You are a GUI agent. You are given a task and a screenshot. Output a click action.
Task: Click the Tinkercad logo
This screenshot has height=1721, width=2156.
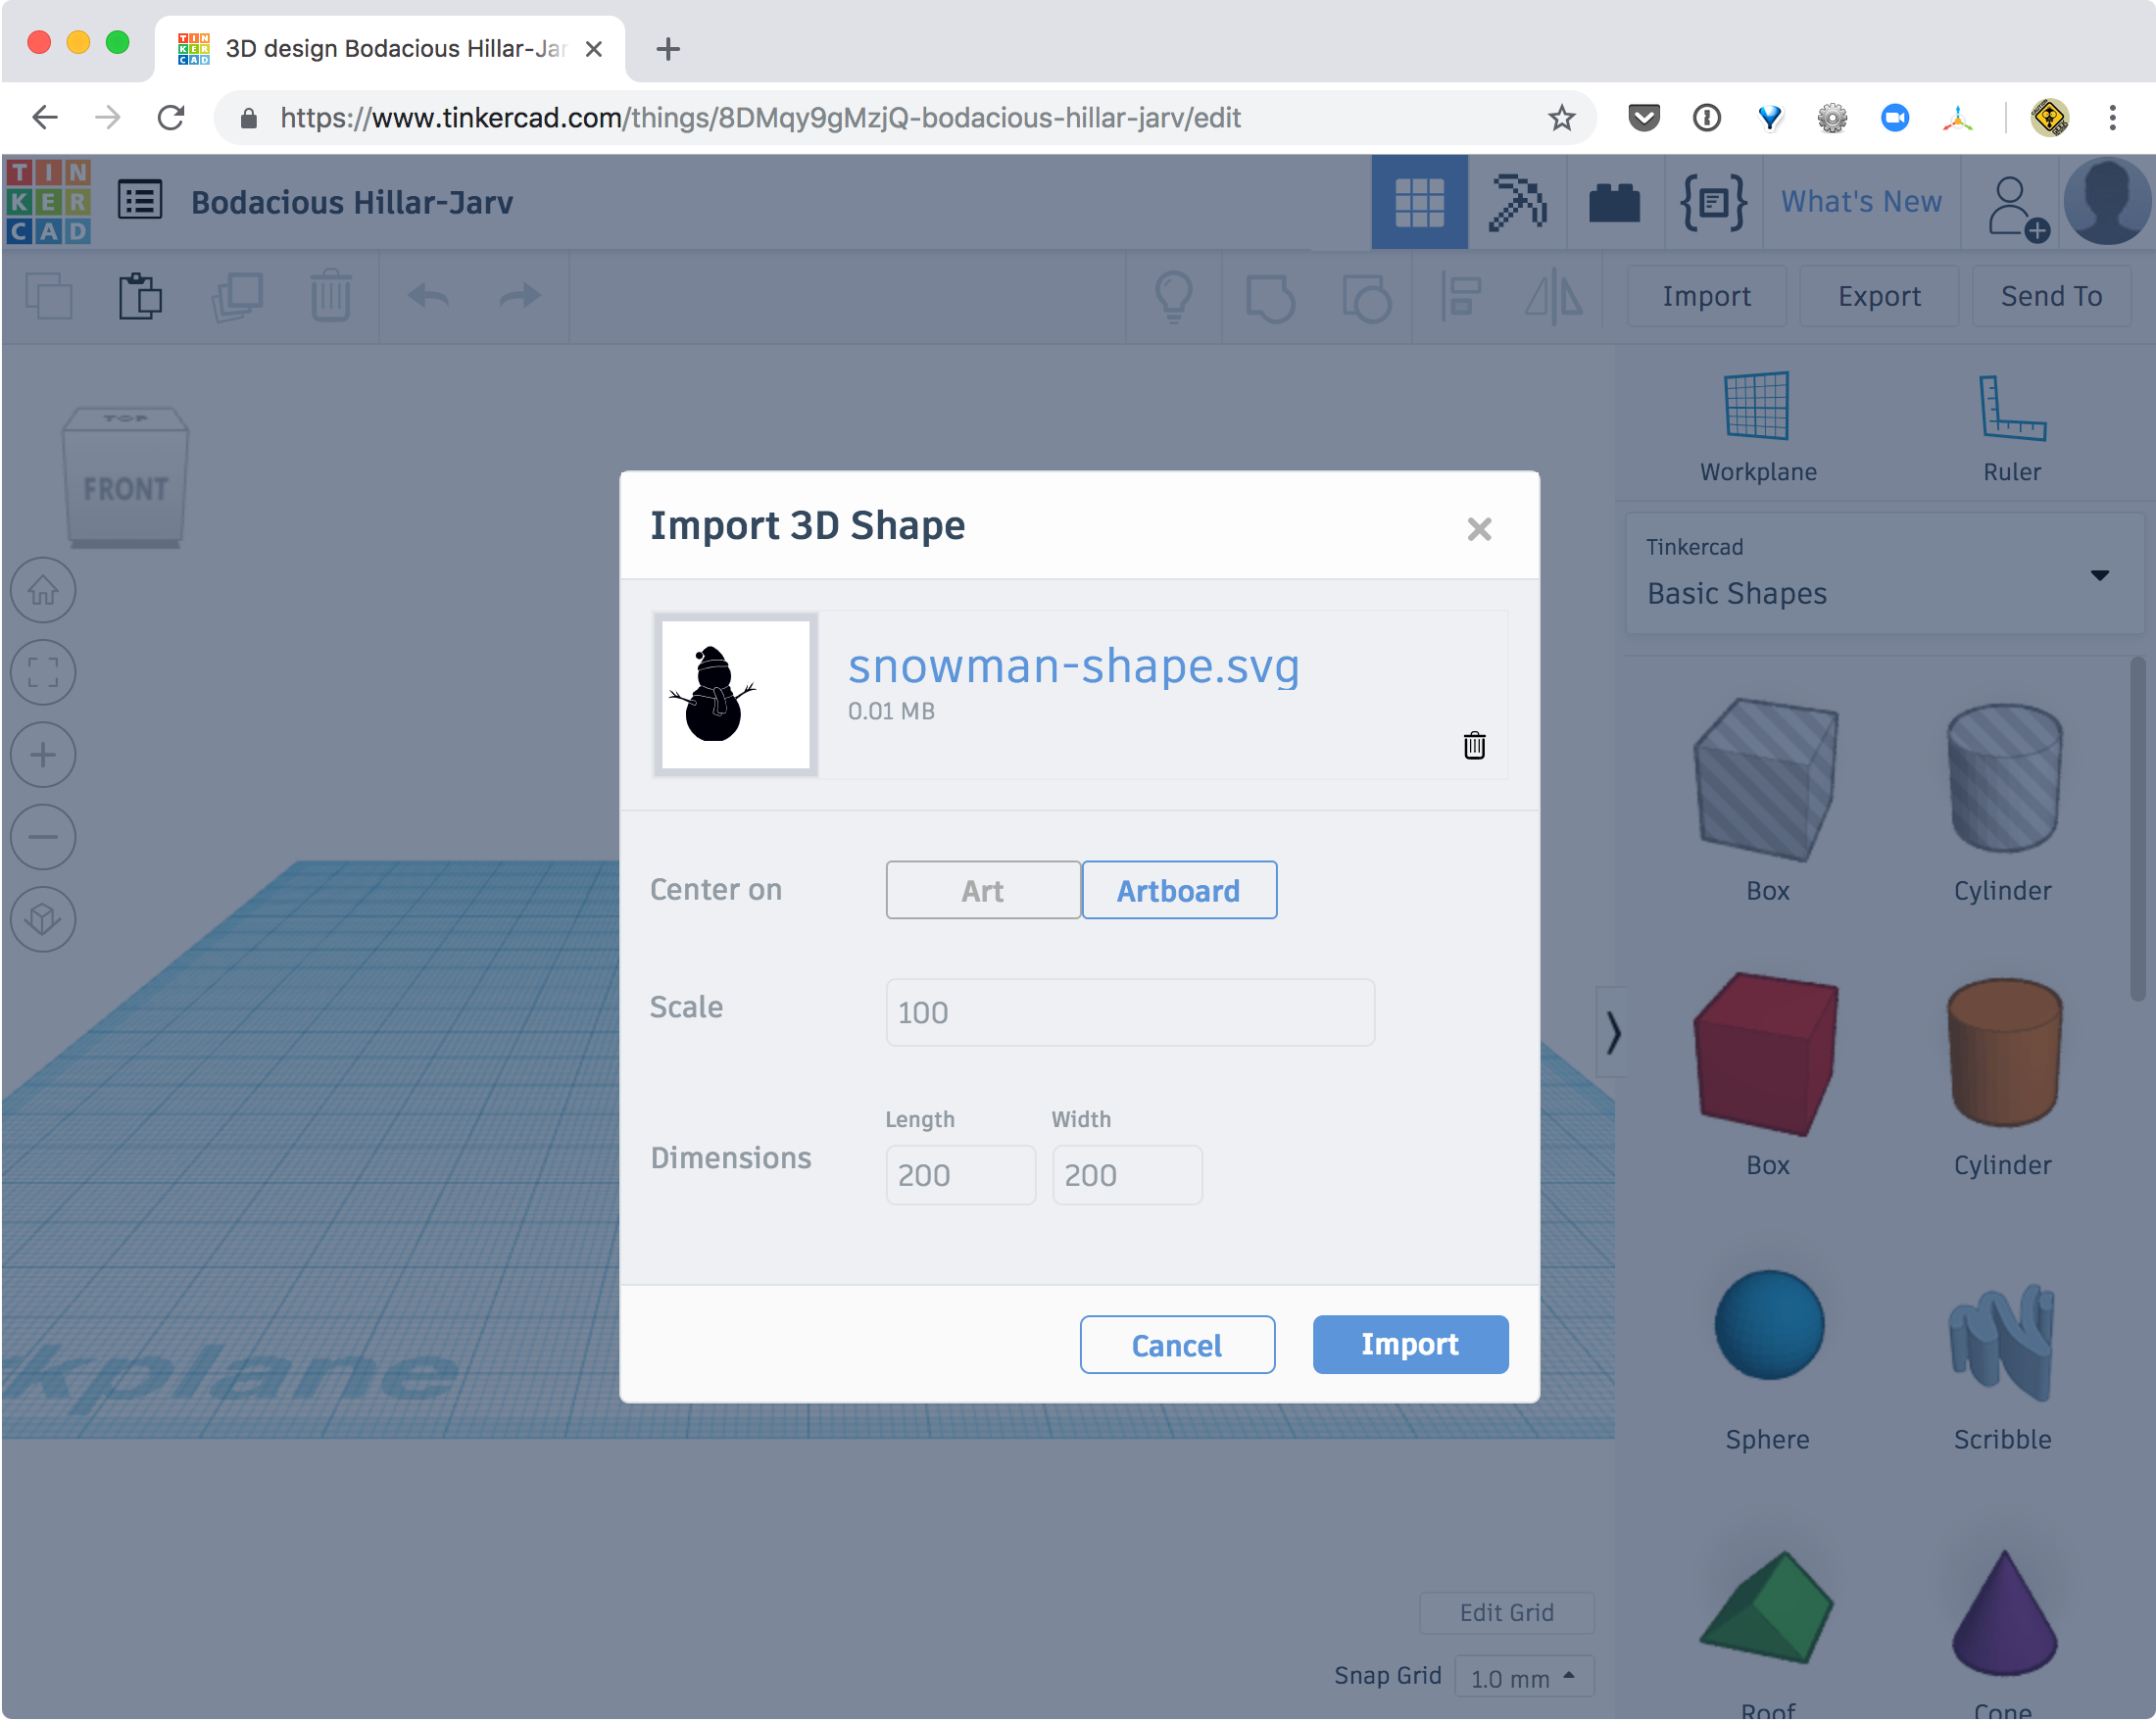49,201
